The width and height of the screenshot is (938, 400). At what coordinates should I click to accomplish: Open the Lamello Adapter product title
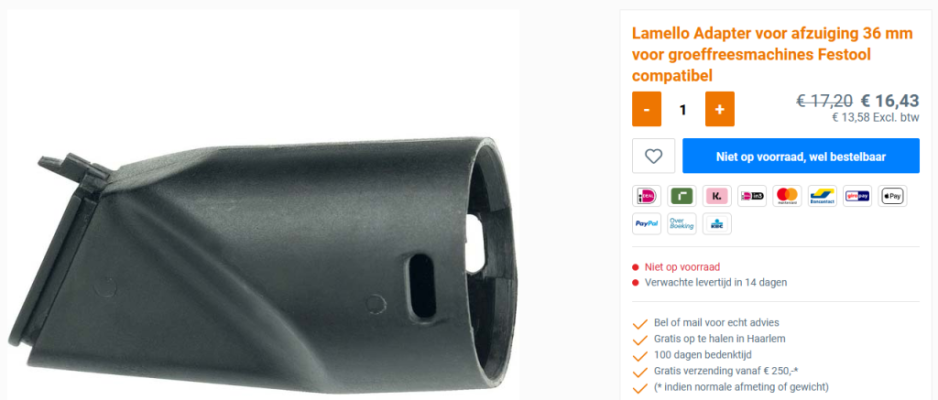click(x=772, y=54)
